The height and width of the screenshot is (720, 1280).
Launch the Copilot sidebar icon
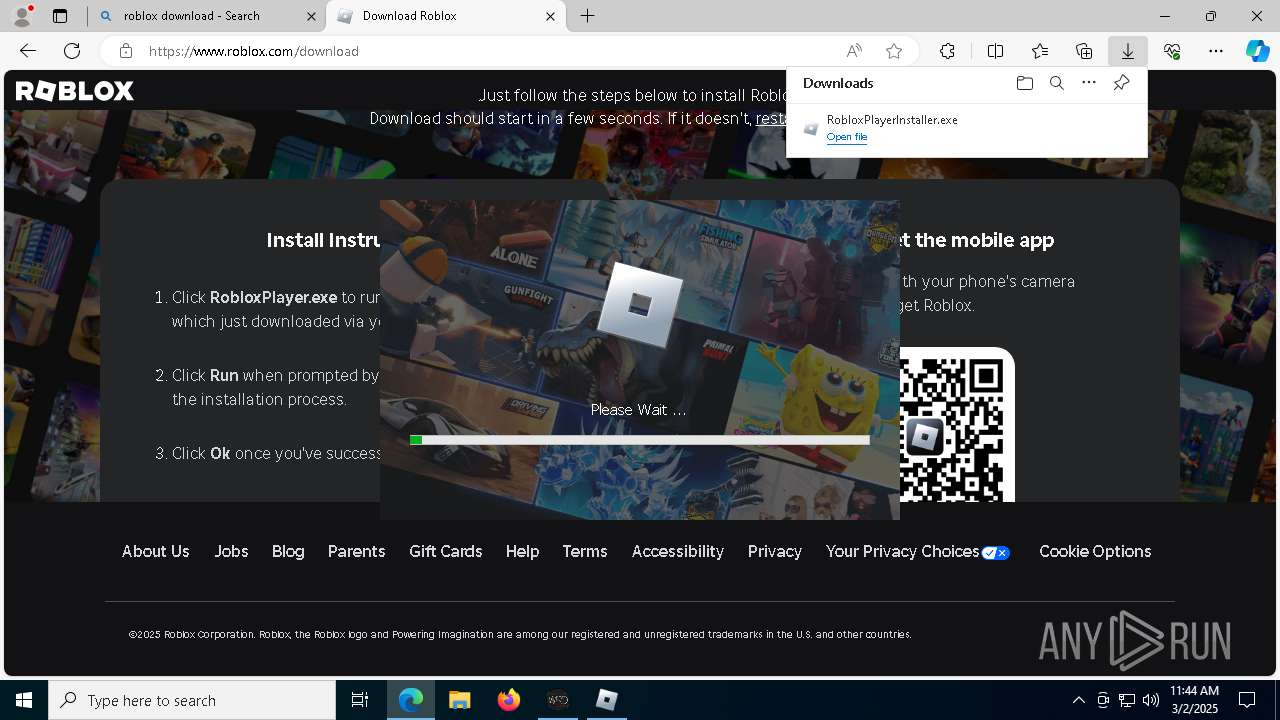coord(1257,51)
